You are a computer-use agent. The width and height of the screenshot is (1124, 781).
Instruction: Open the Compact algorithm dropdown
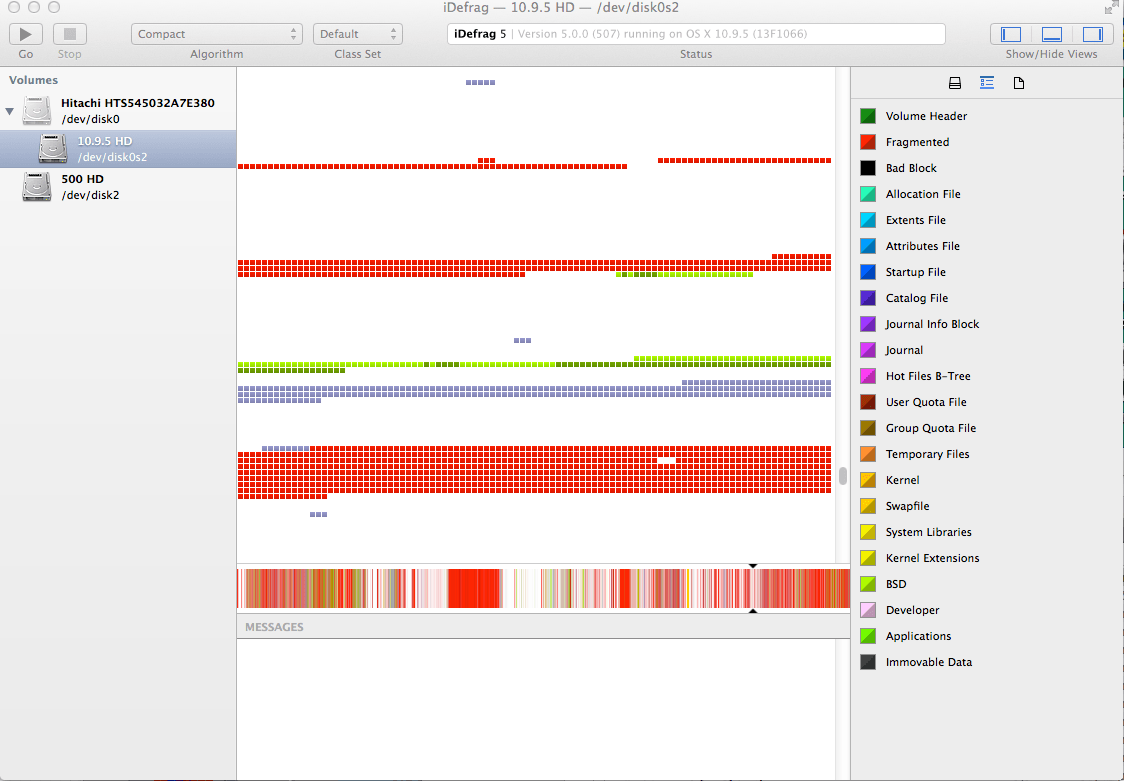click(216, 34)
